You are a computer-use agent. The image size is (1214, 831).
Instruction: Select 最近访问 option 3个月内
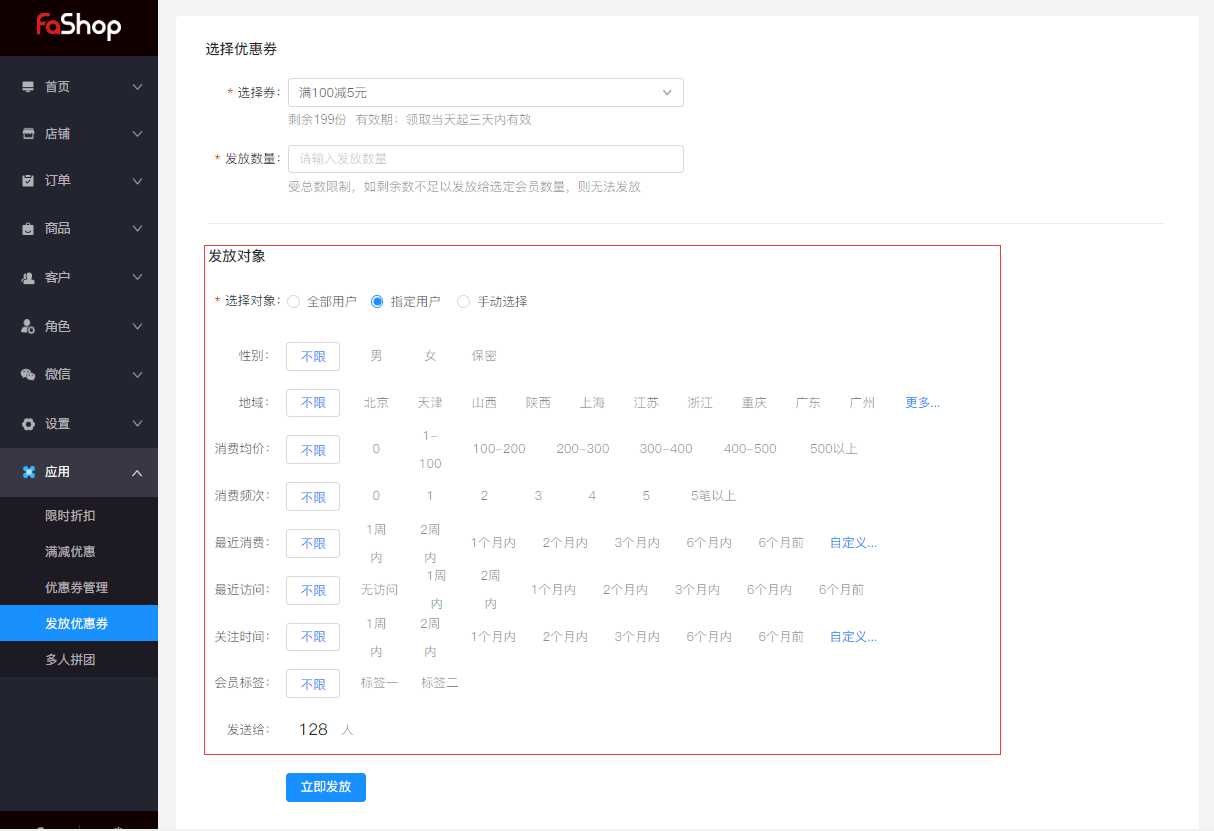click(x=697, y=590)
